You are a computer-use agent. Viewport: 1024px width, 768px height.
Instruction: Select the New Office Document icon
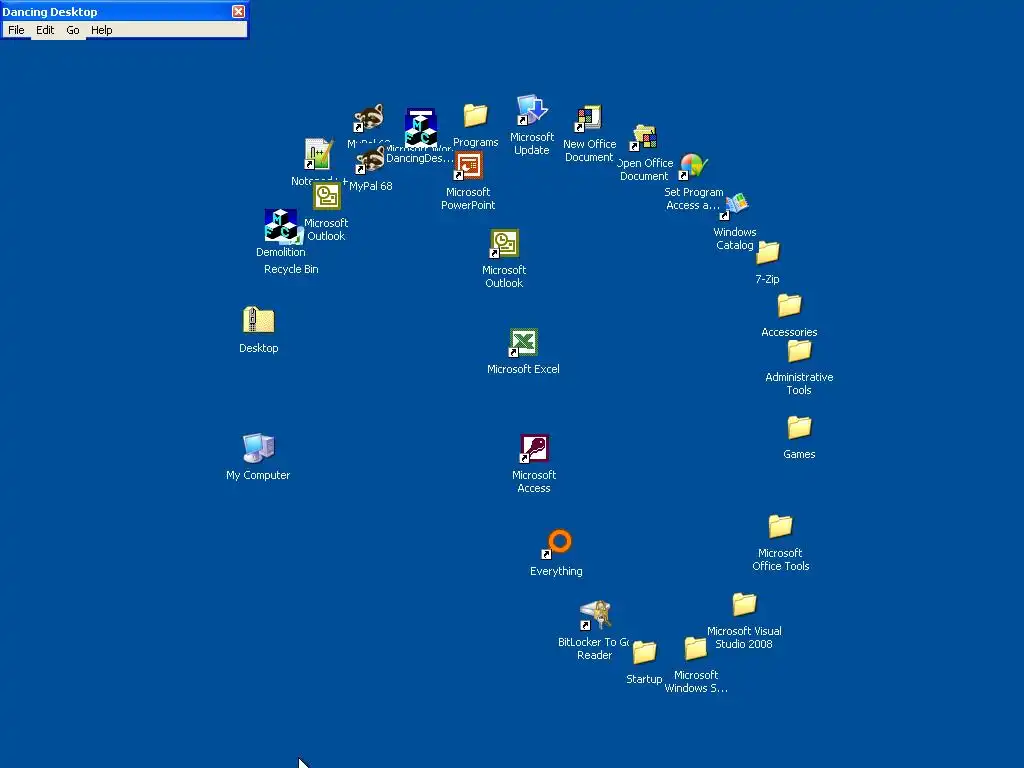[588, 119]
